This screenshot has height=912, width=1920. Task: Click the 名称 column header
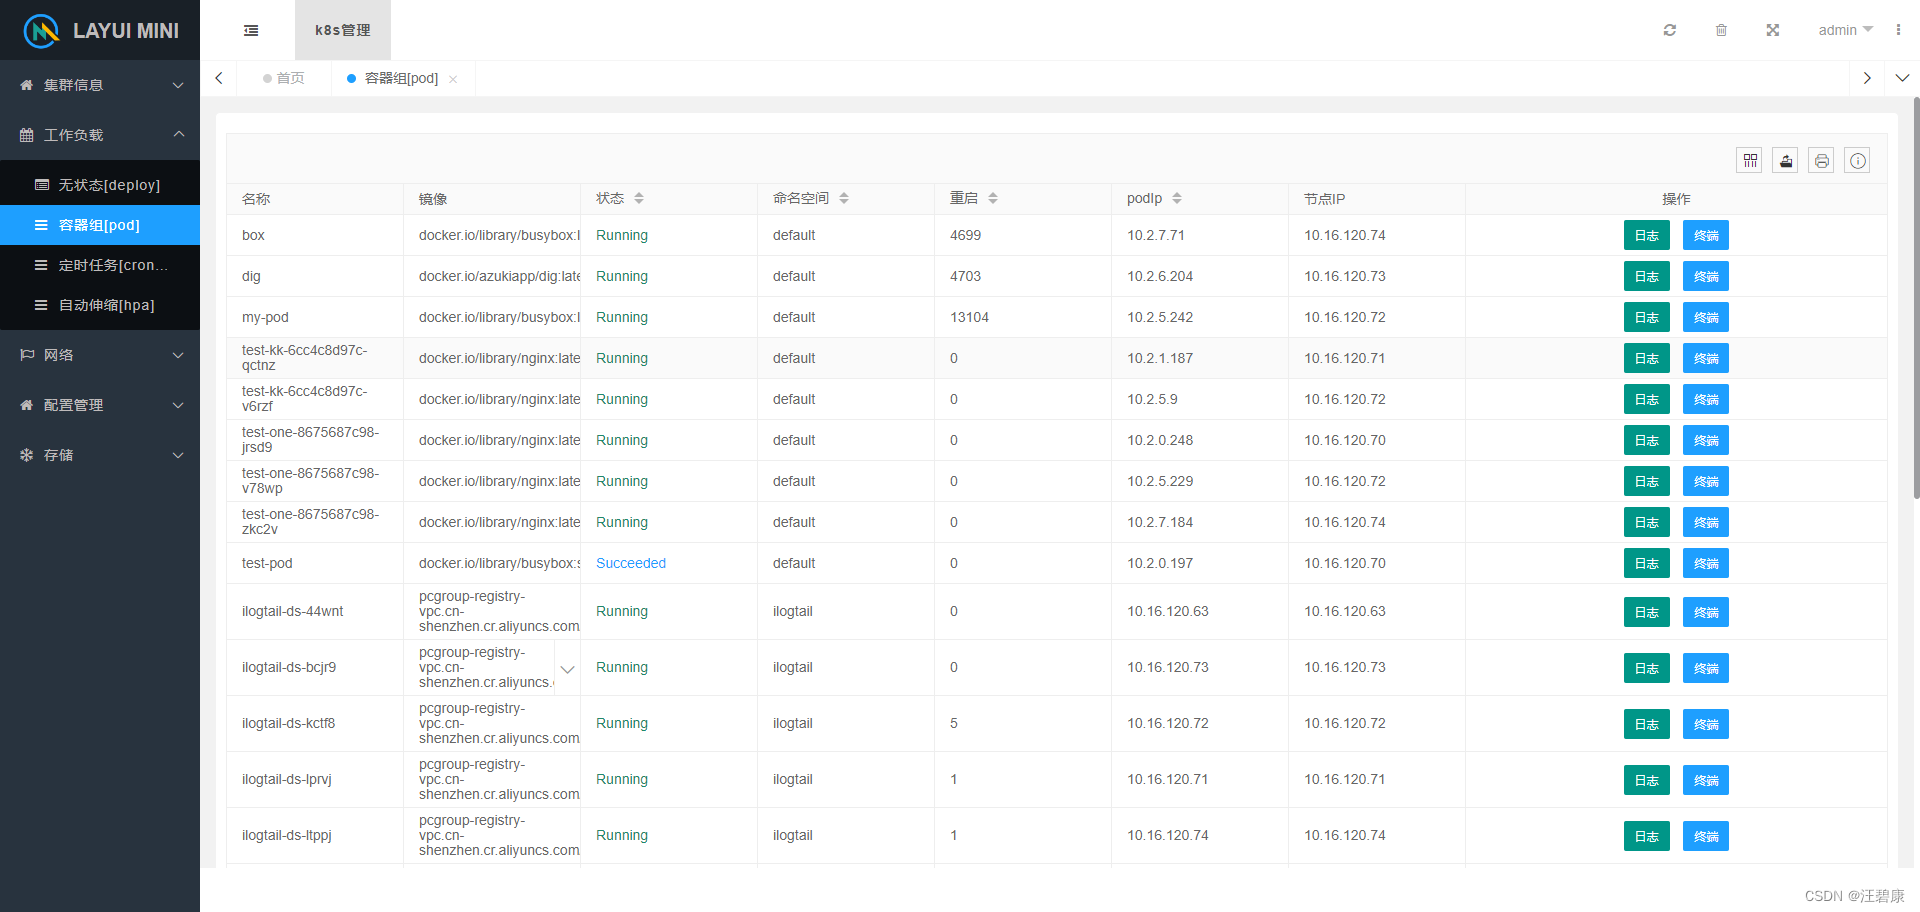pyautogui.click(x=256, y=199)
